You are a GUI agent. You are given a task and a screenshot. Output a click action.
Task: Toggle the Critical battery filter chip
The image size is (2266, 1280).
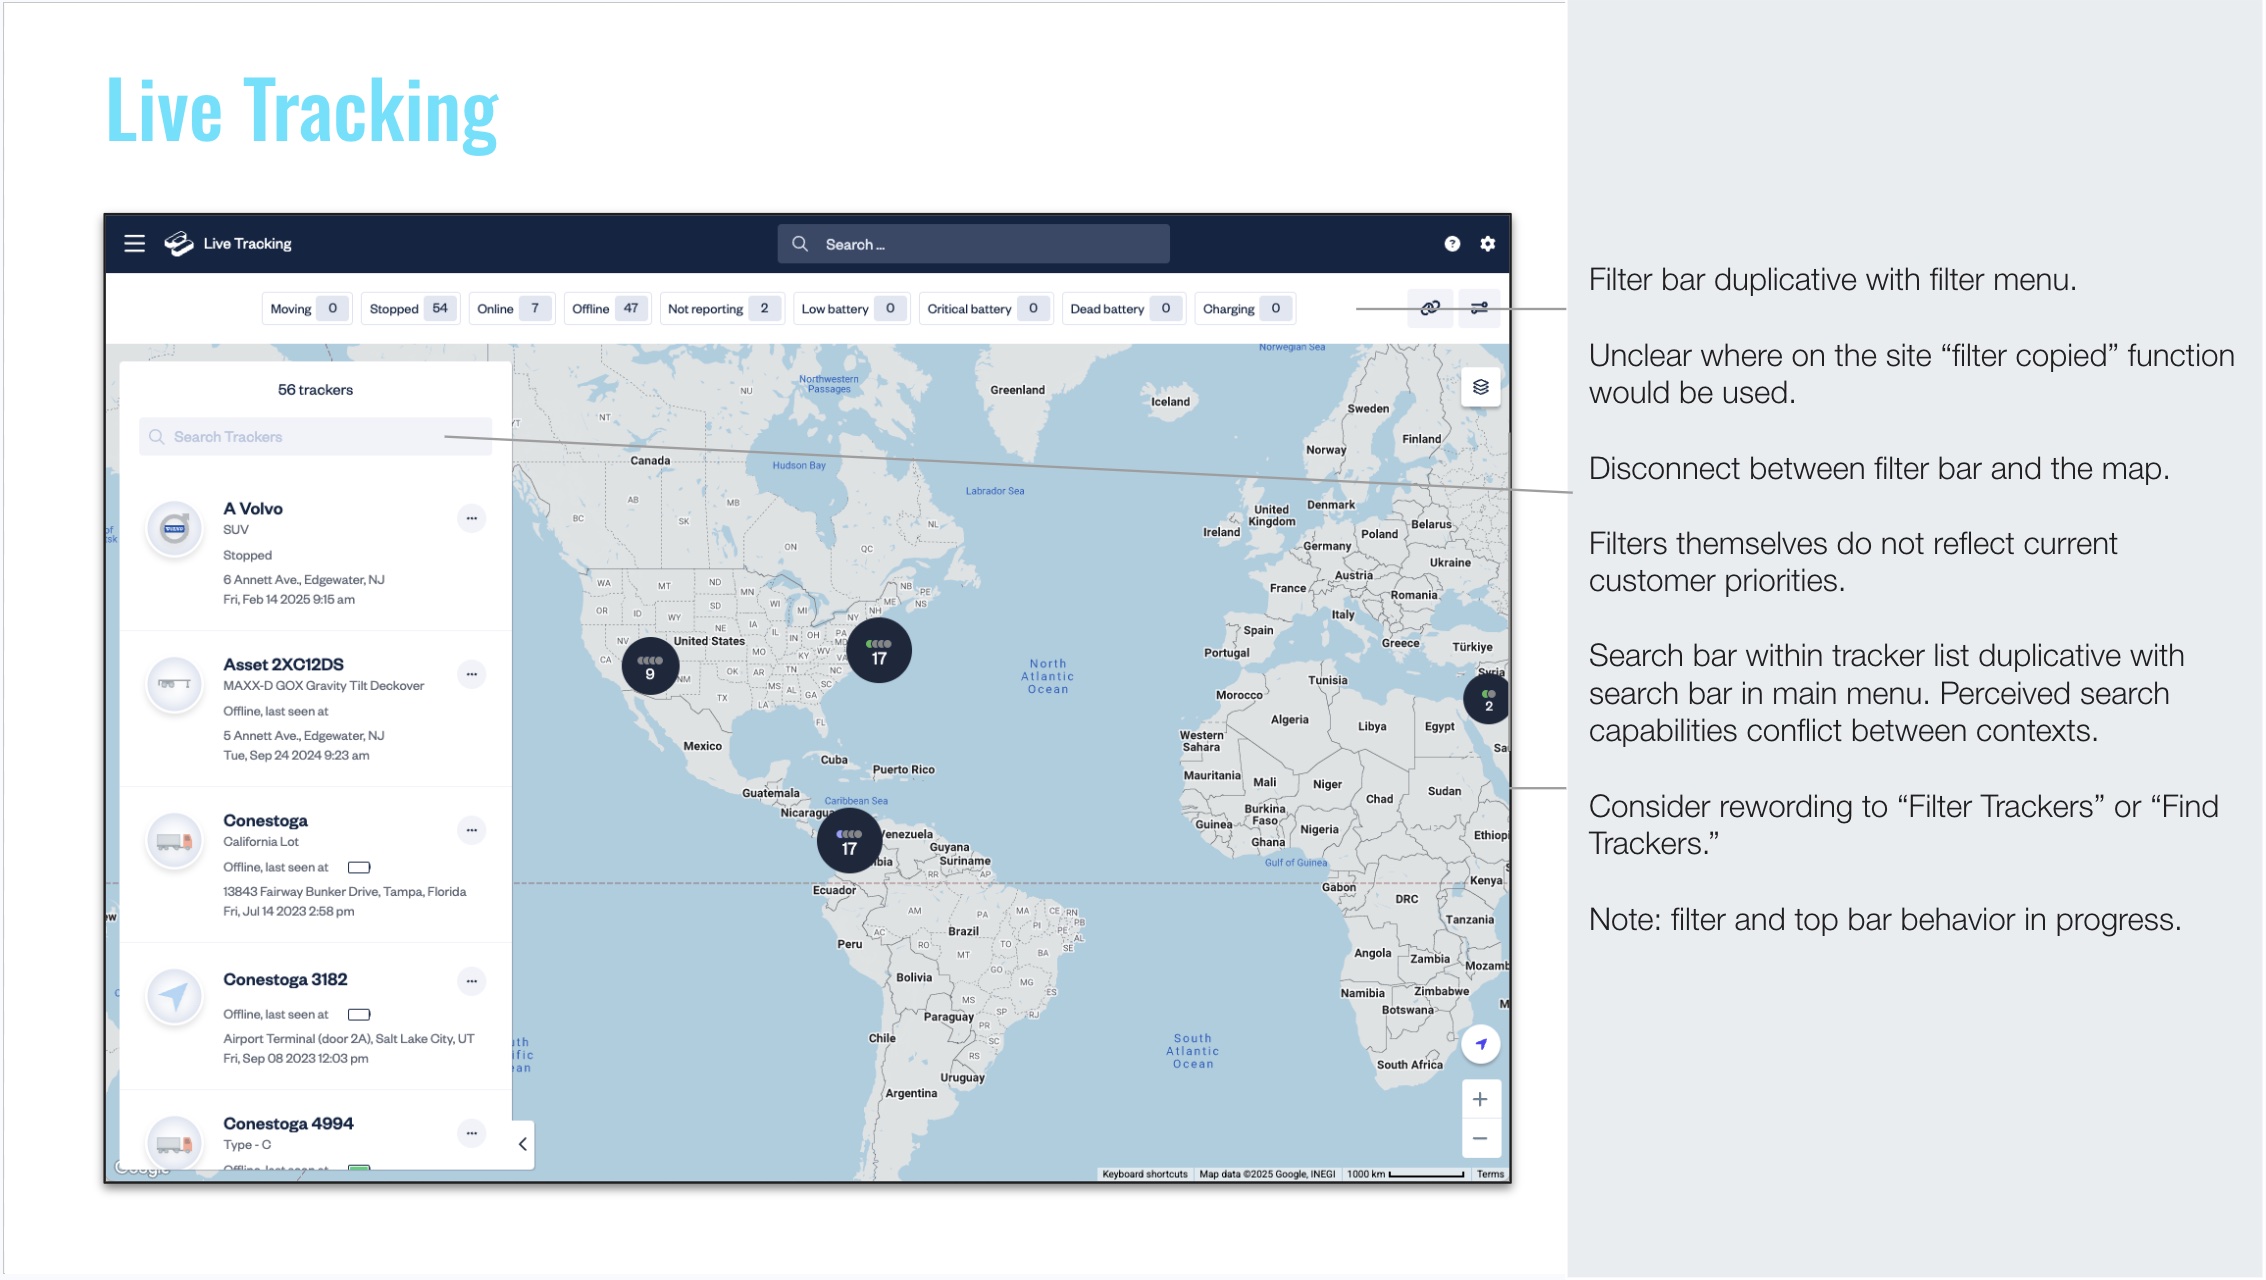coord(985,308)
